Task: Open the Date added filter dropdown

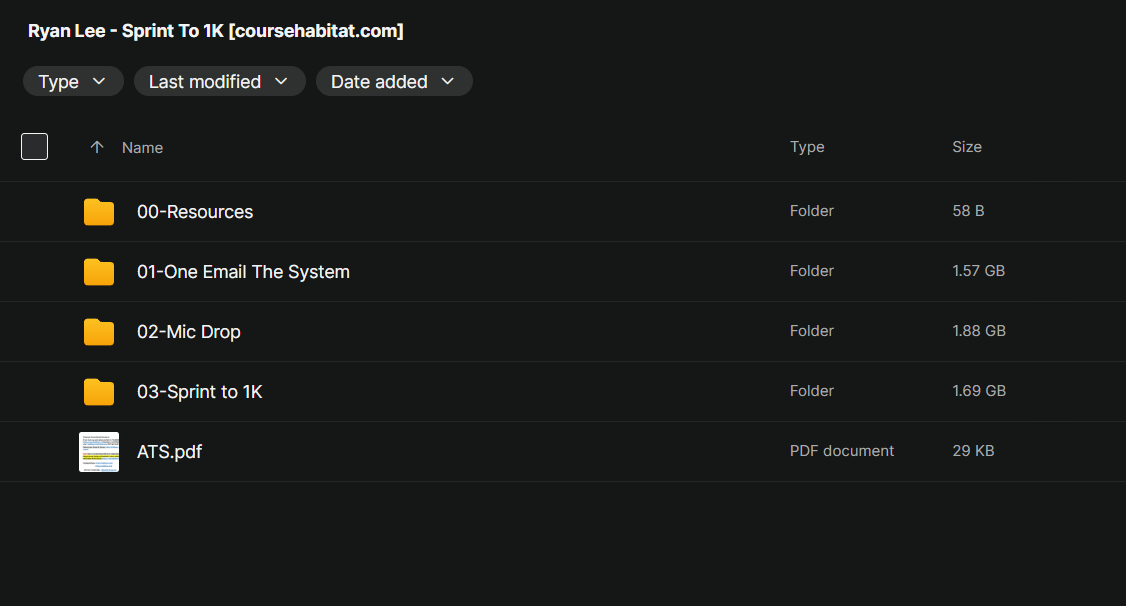Action: coord(394,82)
